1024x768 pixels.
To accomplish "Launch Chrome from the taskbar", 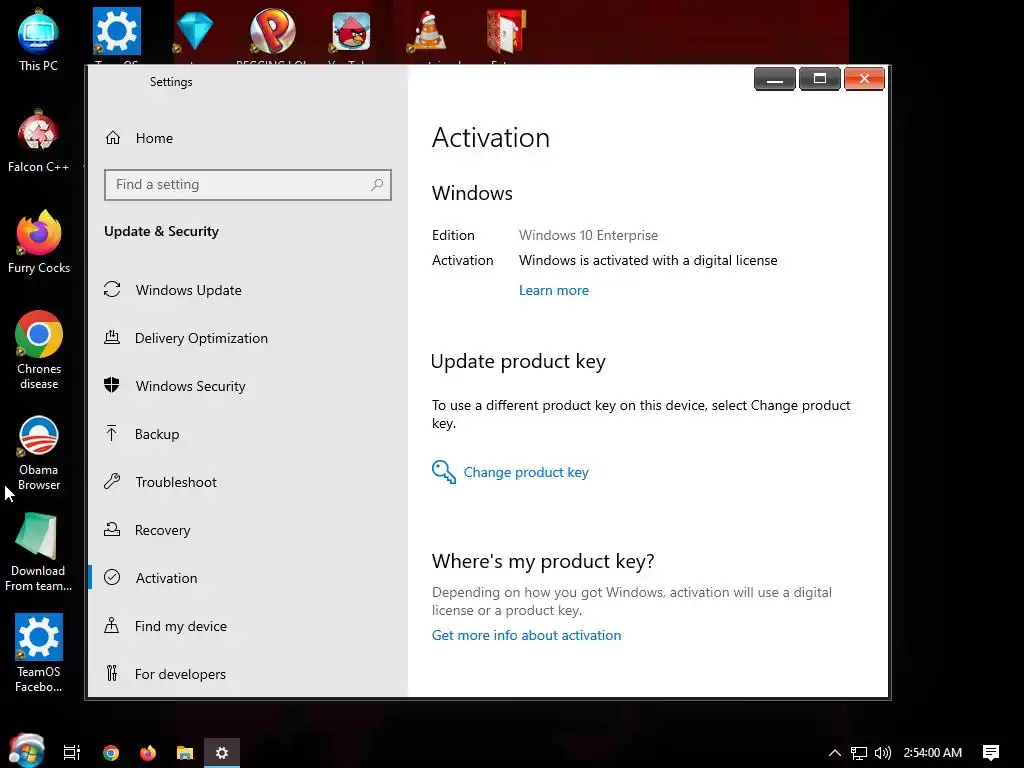I will click(x=111, y=753).
